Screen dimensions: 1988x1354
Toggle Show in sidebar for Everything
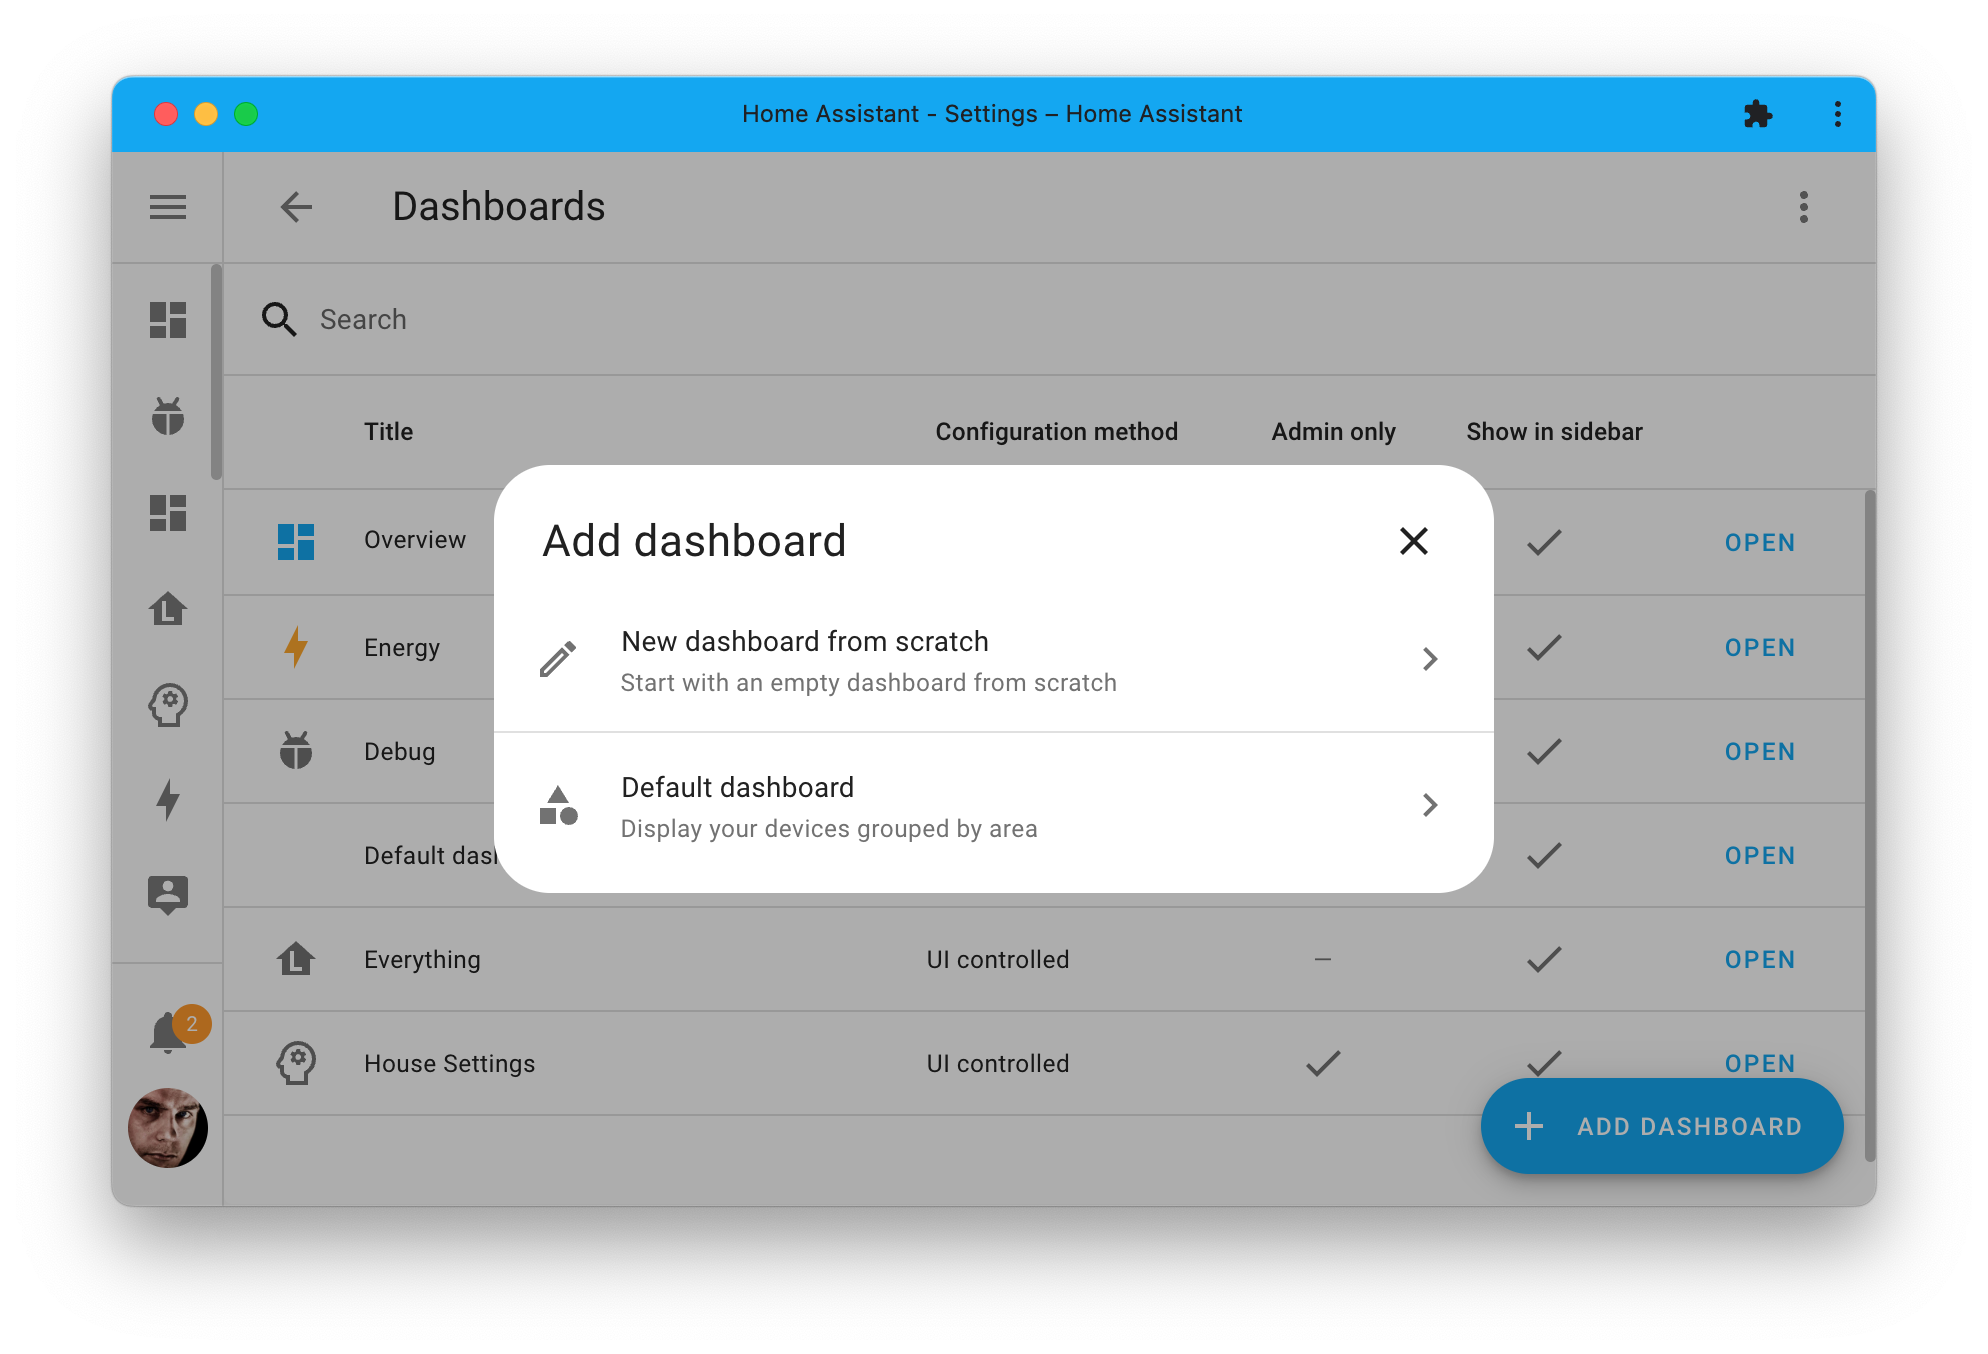[1542, 959]
